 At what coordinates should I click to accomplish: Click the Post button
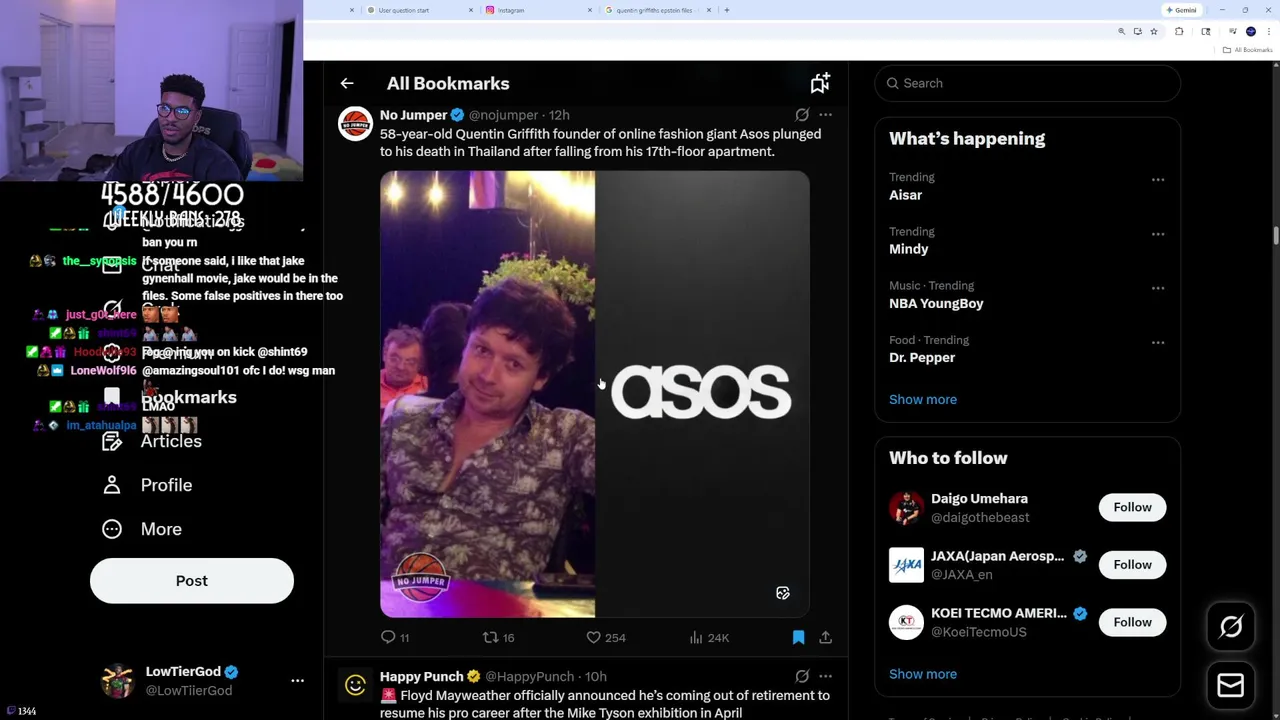tap(192, 581)
